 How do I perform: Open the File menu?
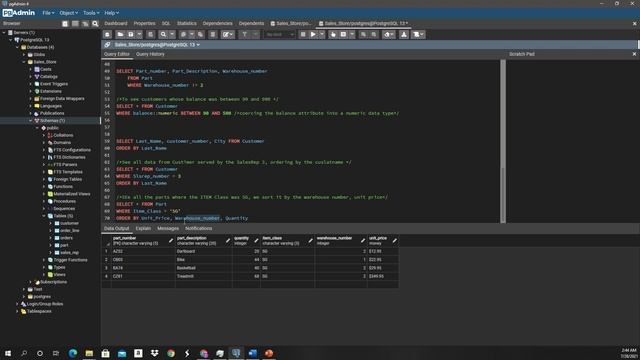click(x=48, y=13)
